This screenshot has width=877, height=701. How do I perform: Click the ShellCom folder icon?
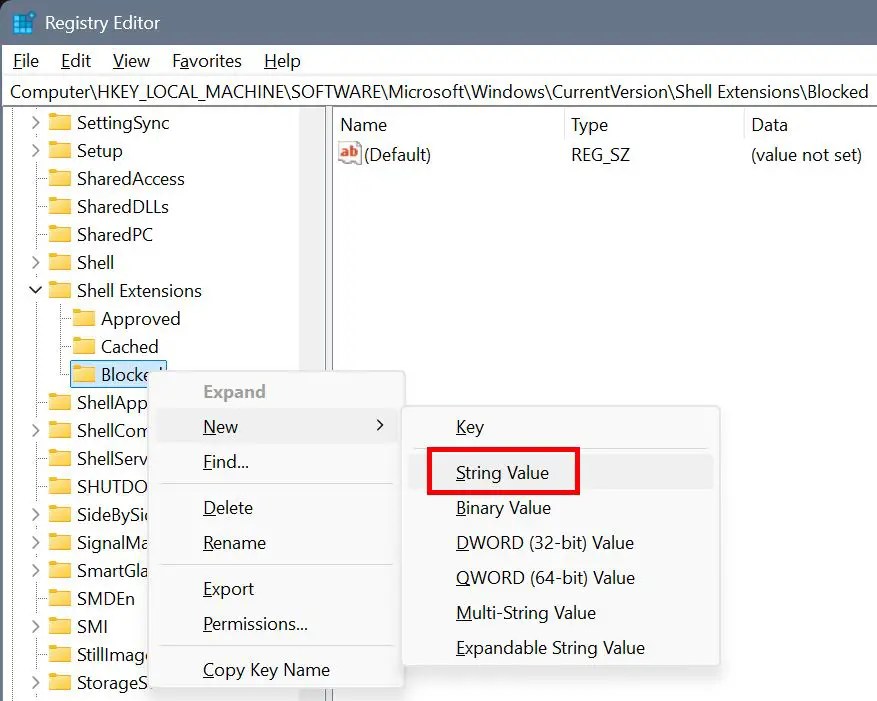(60, 430)
